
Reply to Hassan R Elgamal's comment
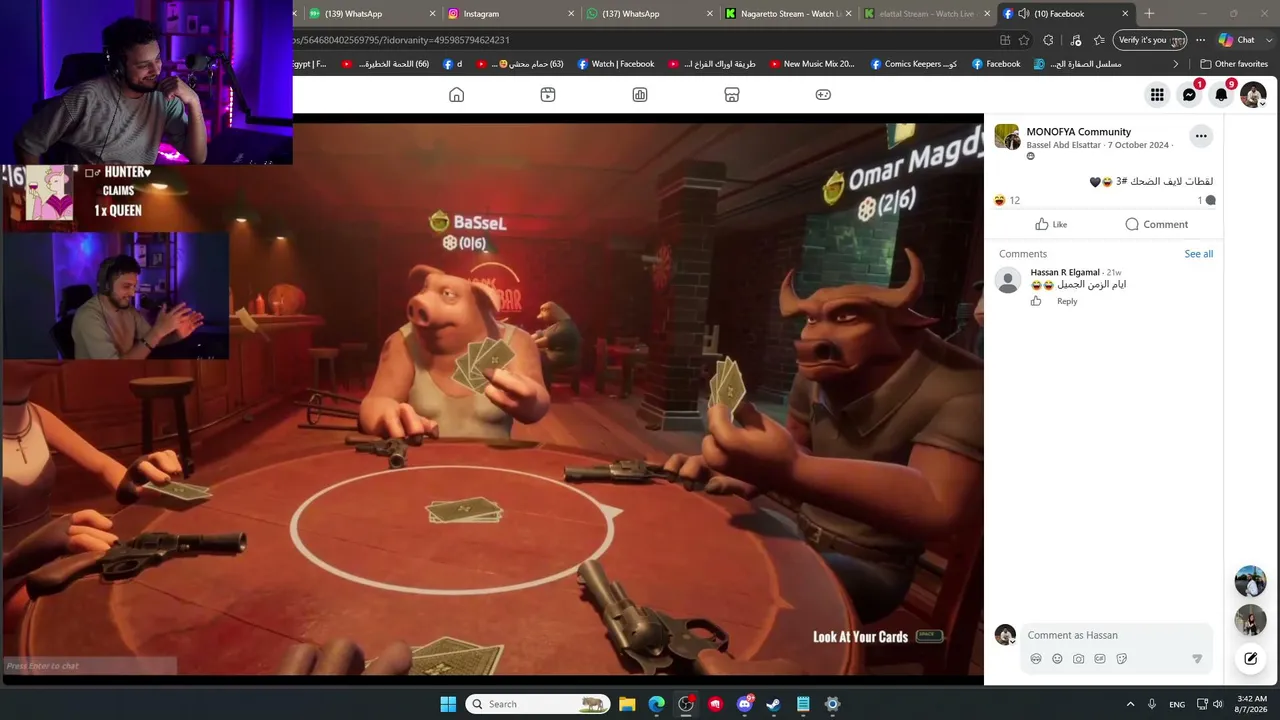click(x=1067, y=301)
